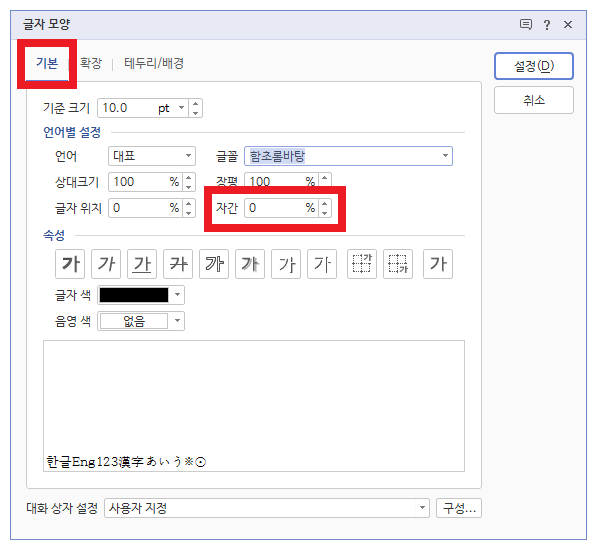Switch to the 확장 tab

pyautogui.click(x=91, y=63)
